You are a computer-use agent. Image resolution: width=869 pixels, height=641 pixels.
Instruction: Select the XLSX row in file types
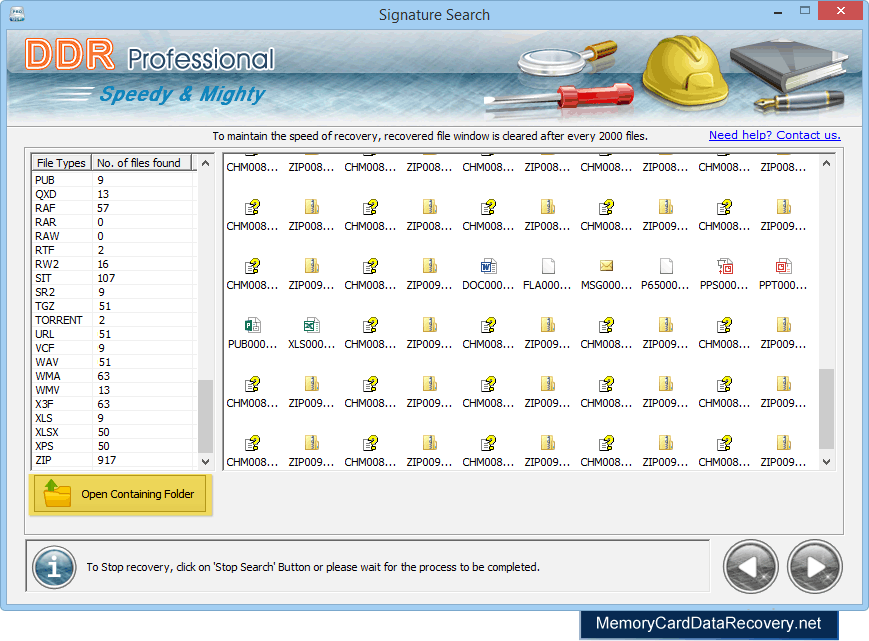pos(113,432)
